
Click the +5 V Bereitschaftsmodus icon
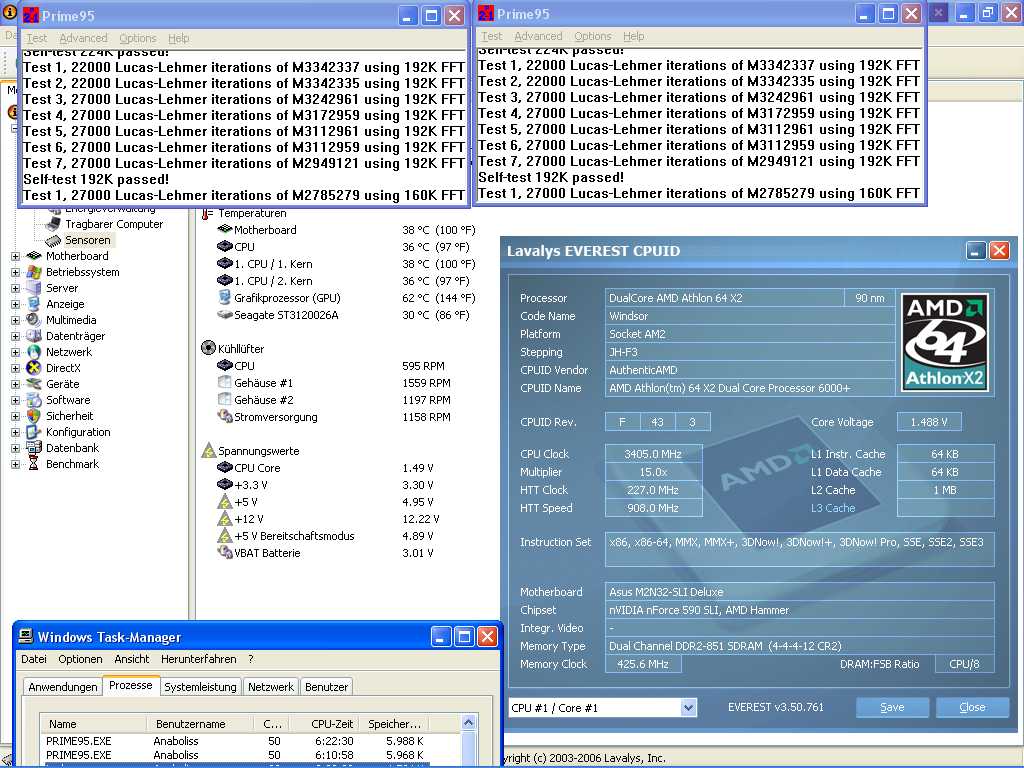pos(225,536)
